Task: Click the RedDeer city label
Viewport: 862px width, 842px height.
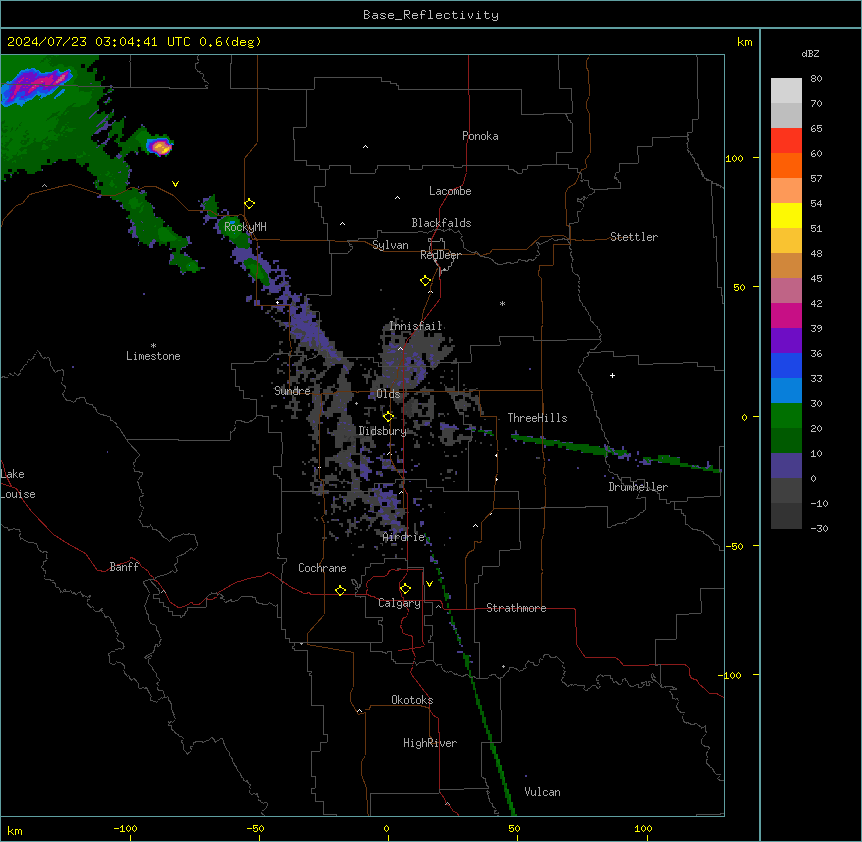Action: tap(440, 255)
